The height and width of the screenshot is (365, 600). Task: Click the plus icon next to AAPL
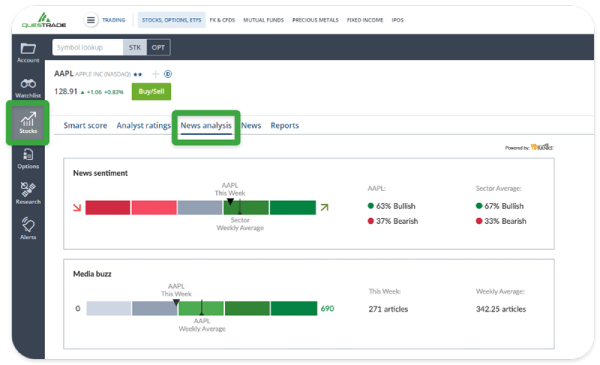coord(155,74)
